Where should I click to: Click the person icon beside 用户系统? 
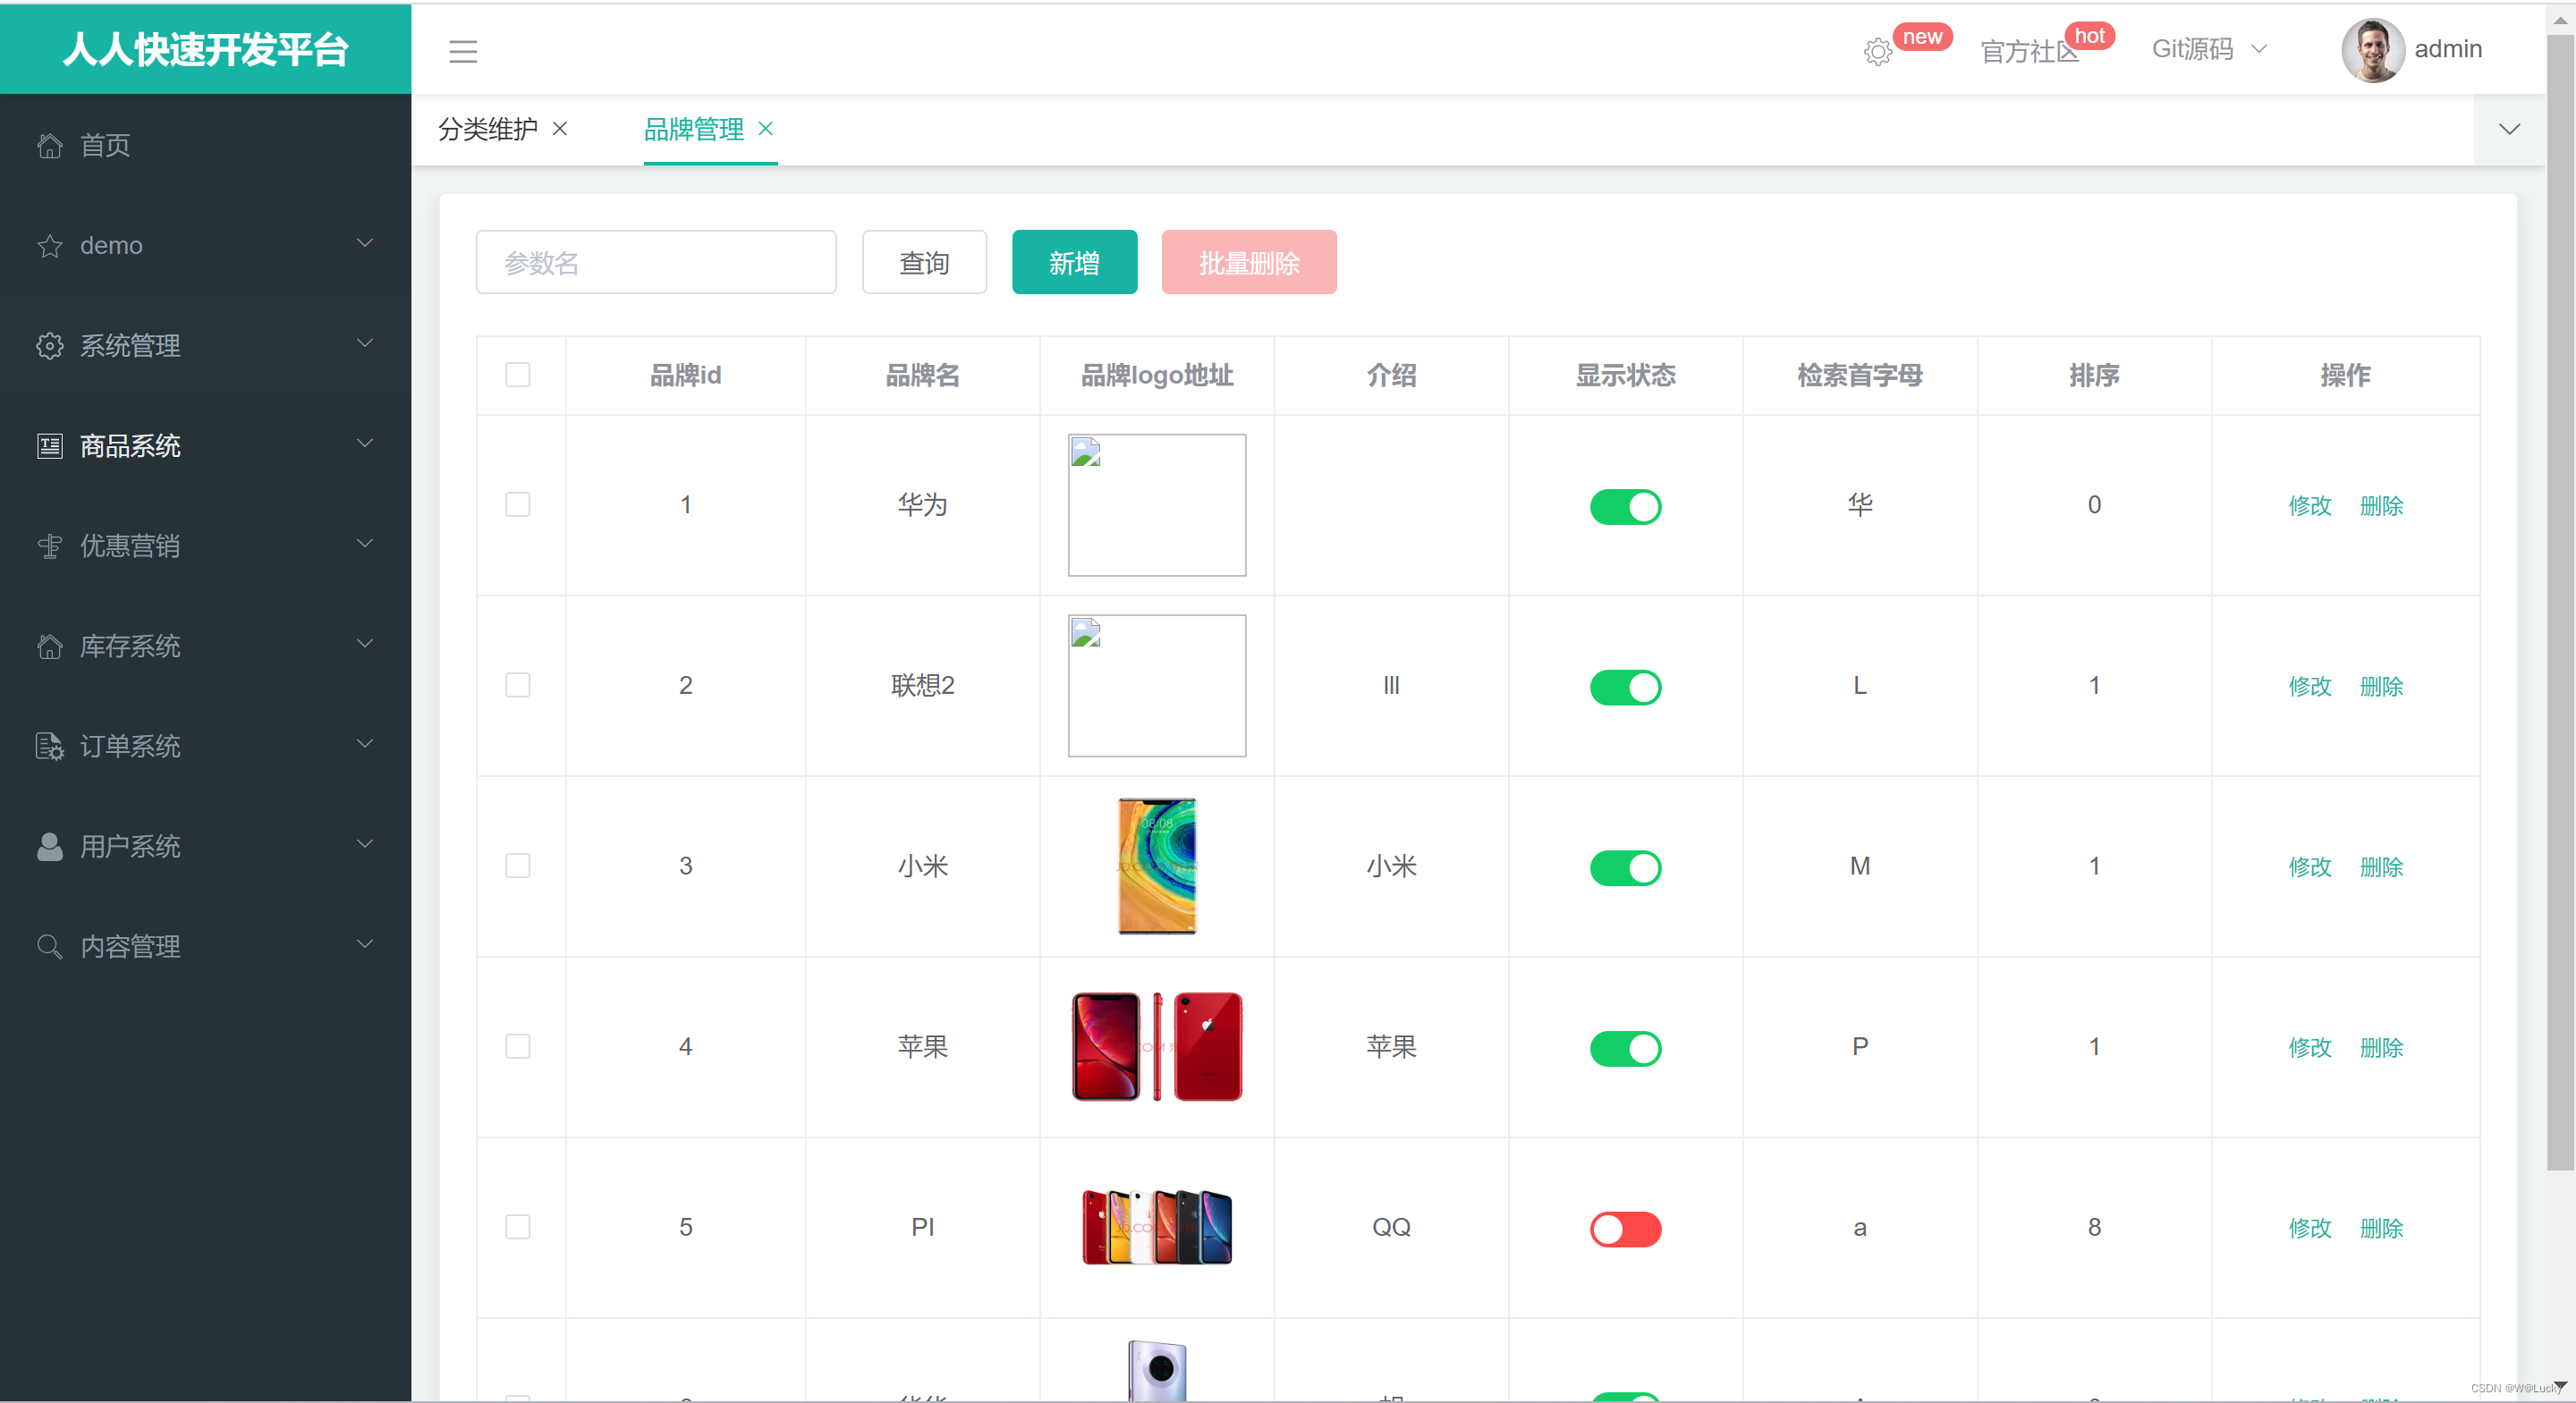tap(50, 847)
